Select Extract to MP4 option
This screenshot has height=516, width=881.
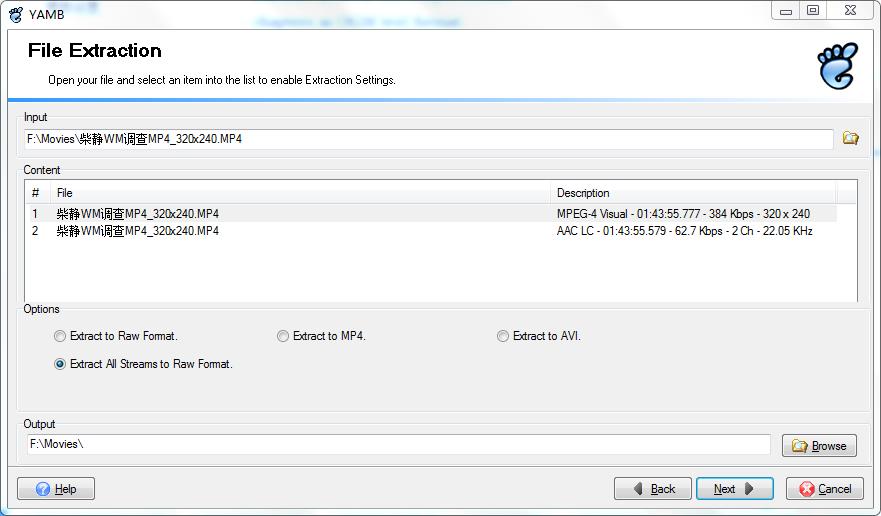tap(283, 336)
